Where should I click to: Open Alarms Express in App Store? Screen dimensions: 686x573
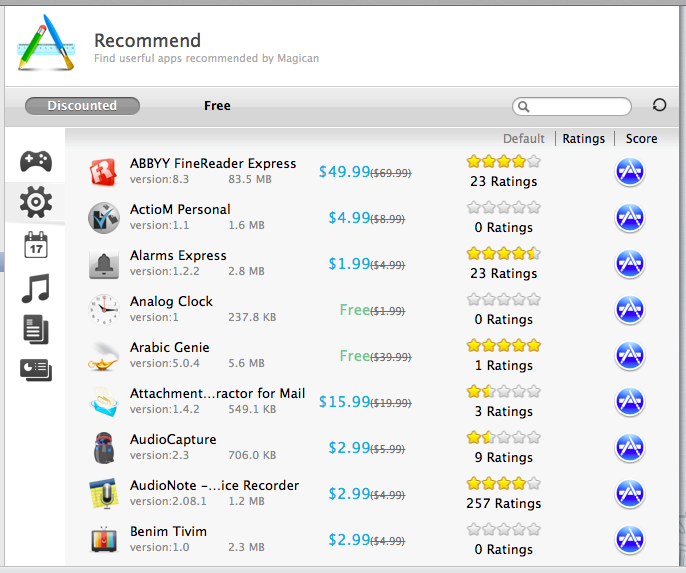click(x=630, y=263)
